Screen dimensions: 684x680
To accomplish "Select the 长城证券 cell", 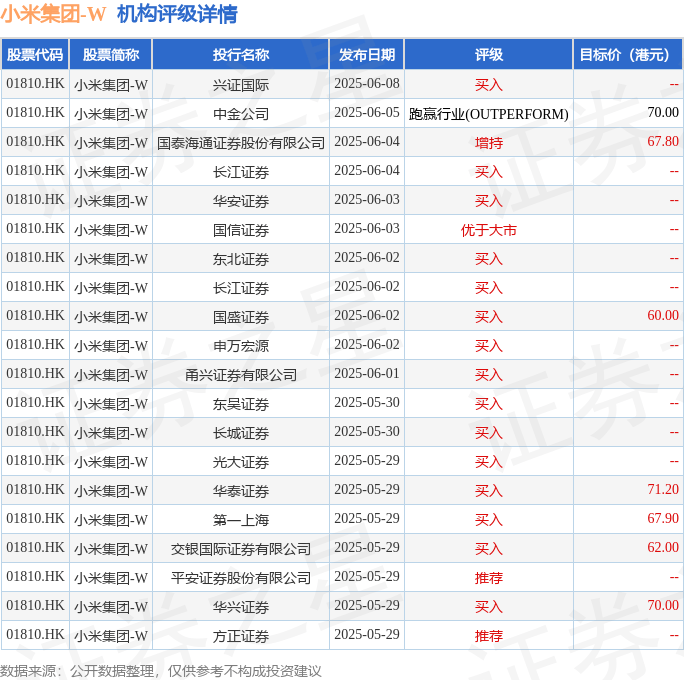I will [x=241, y=433].
